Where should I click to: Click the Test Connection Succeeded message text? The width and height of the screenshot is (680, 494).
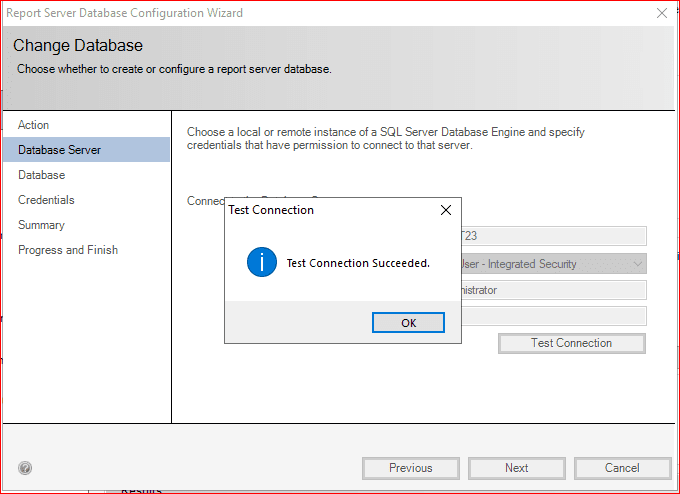coord(357,264)
